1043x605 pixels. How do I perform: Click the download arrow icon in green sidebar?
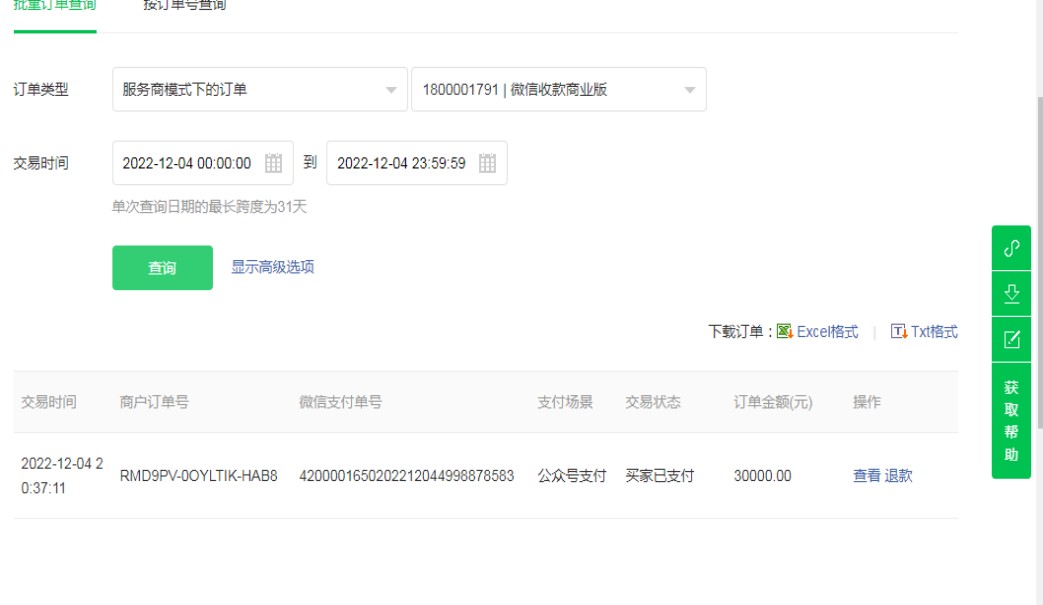[x=1011, y=294]
